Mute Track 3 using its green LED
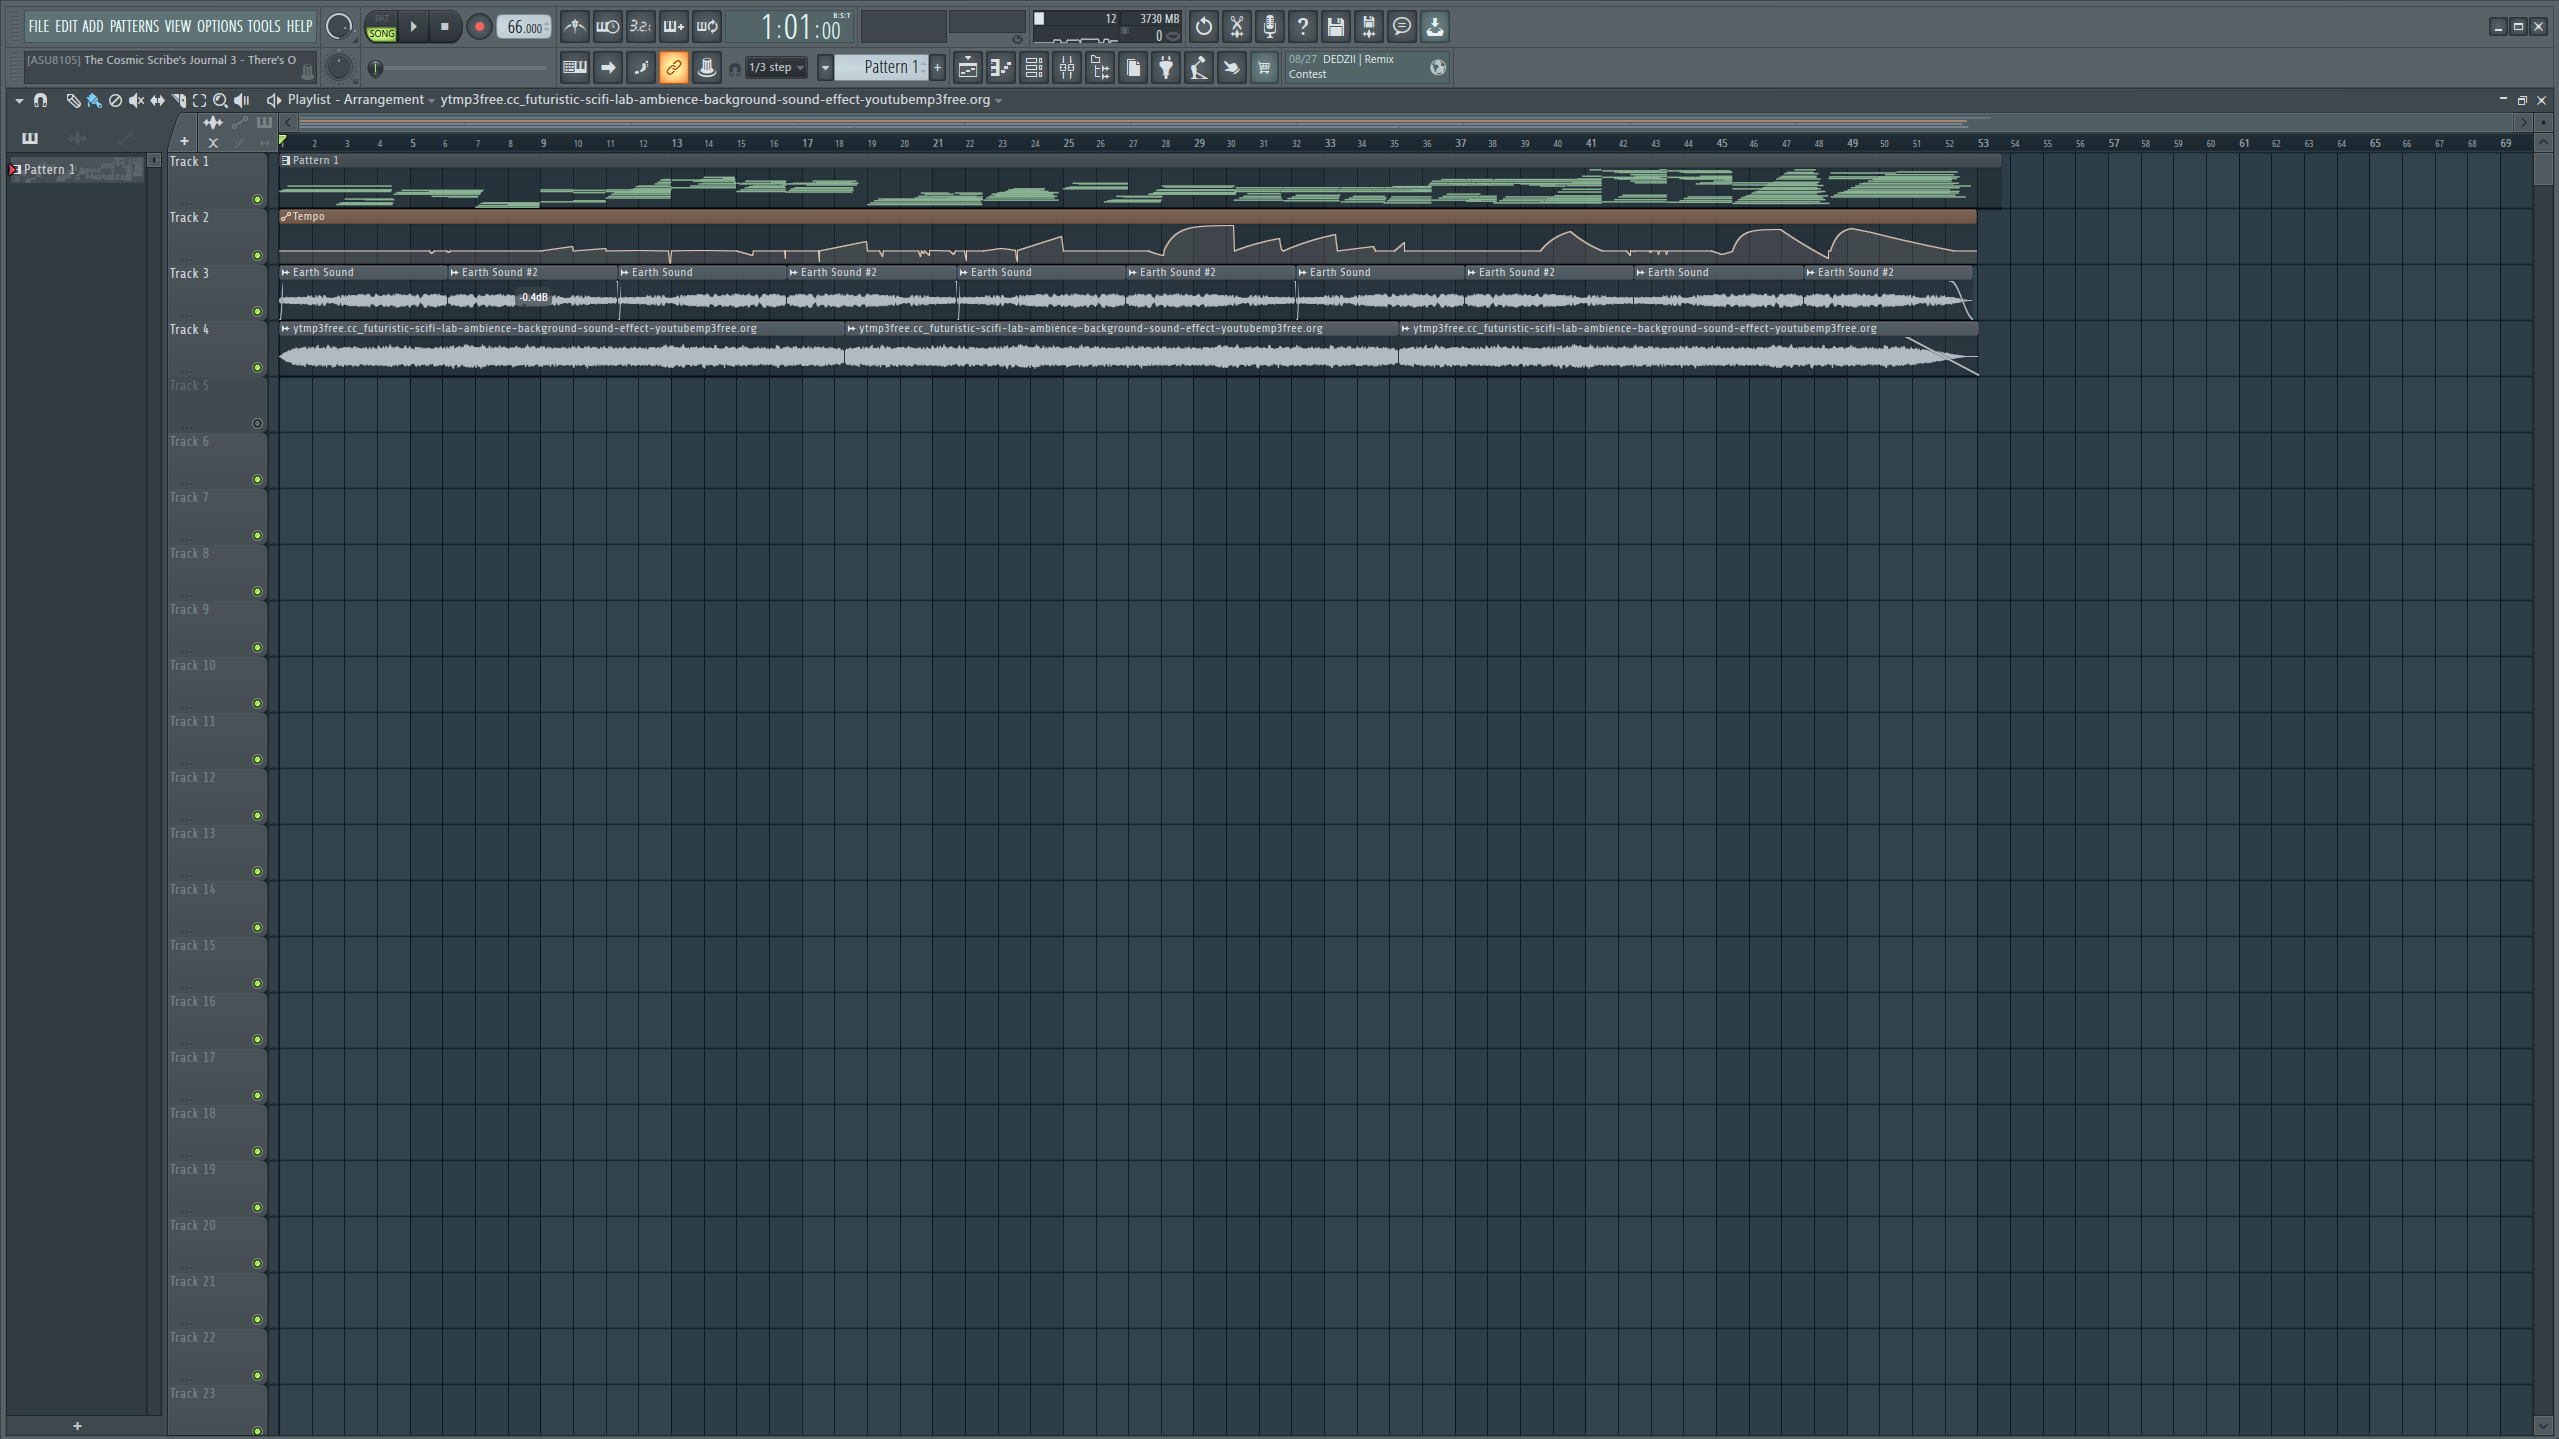The height and width of the screenshot is (1439, 2559). (257, 311)
